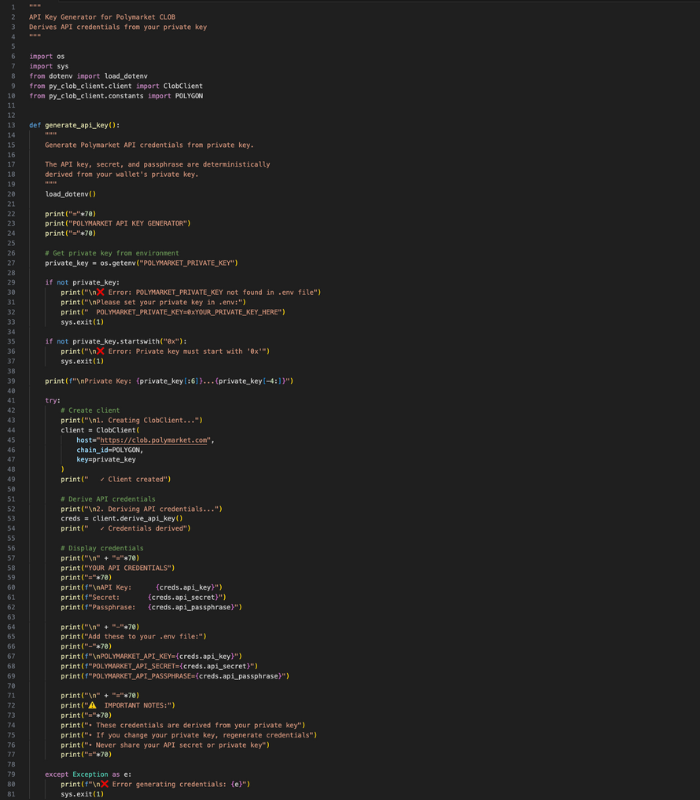Click 'These credentials are derived from your private key' line
Screen dimensions: 700x800
click(183, 726)
